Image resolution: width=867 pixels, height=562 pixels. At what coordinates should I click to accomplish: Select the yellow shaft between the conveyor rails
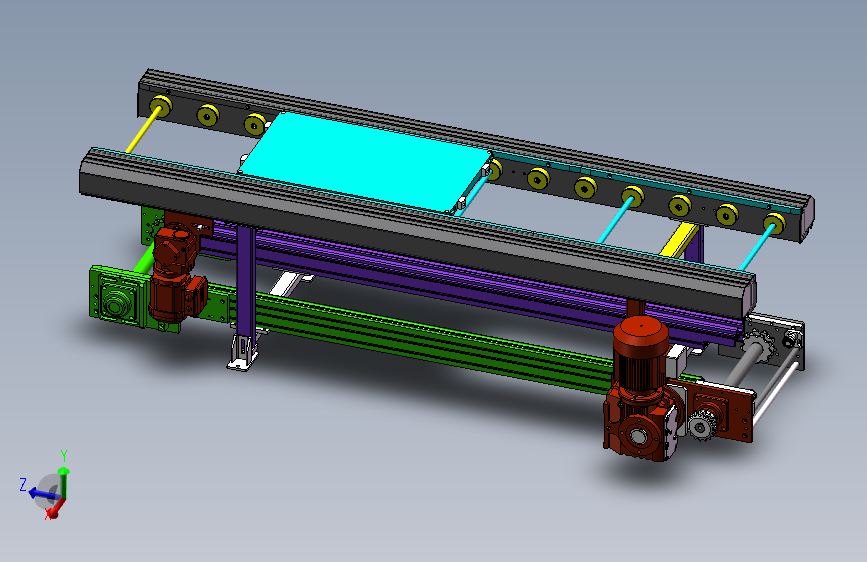pyautogui.click(x=145, y=128)
